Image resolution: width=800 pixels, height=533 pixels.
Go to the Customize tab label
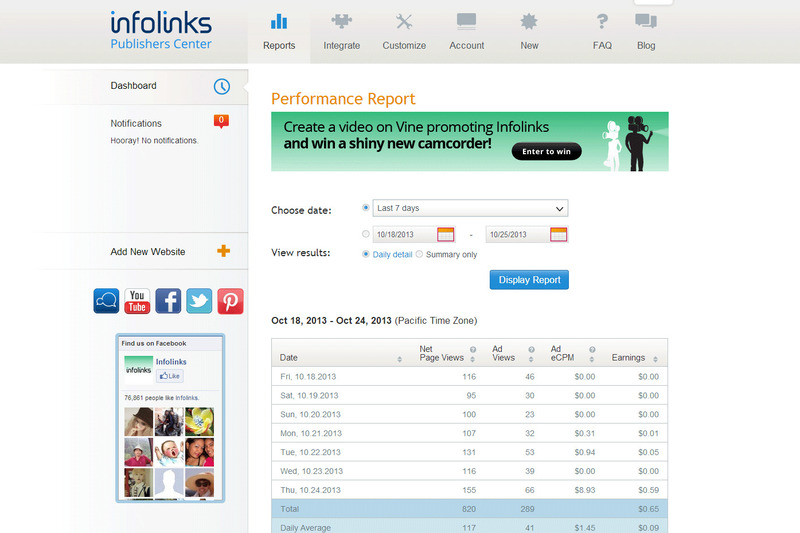[404, 45]
